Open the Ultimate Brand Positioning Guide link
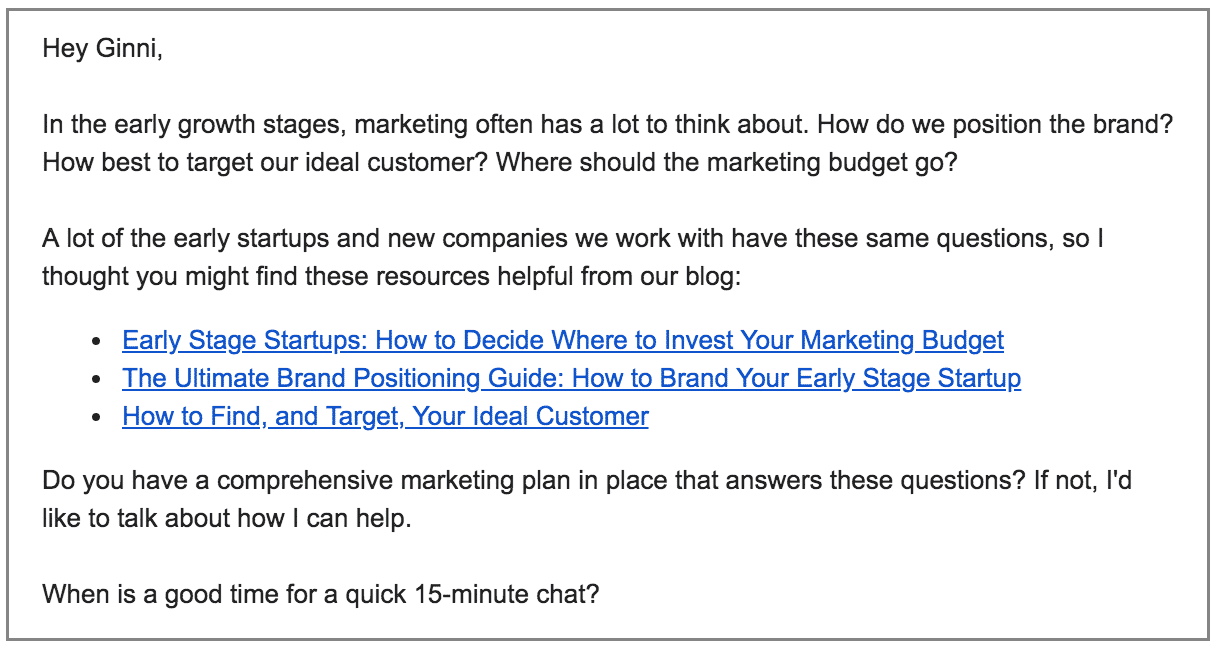The height and width of the screenshot is (651, 1216). [571, 378]
